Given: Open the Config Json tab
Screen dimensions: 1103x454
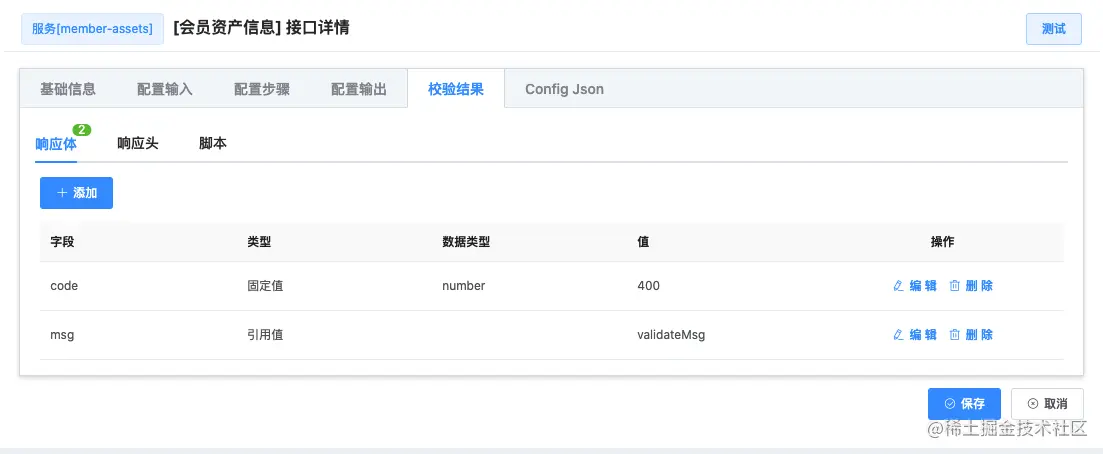Looking at the screenshot, I should 564,89.
